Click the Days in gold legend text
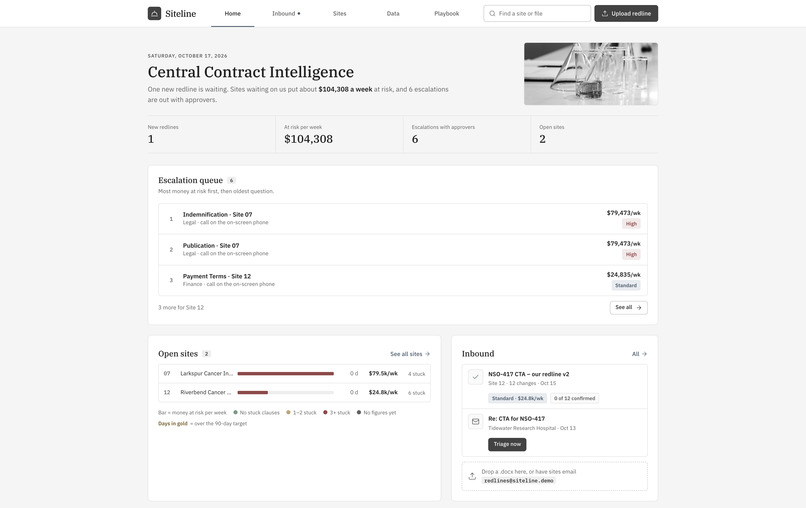Viewport: 806px width, 508px height. click(173, 424)
